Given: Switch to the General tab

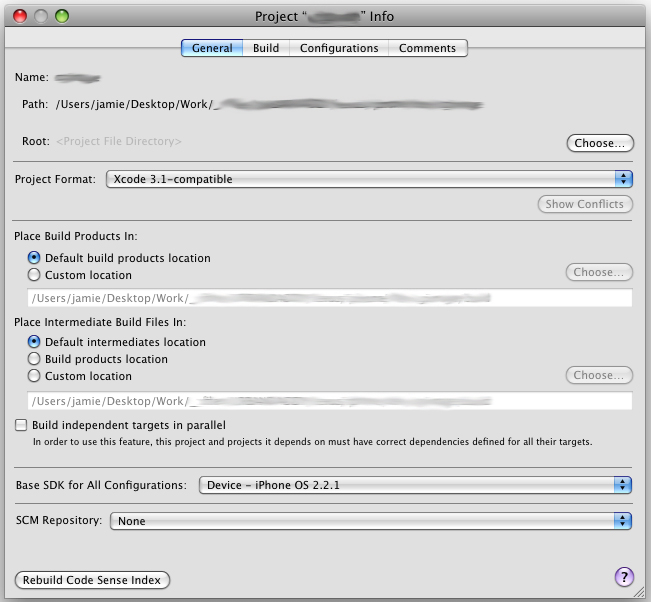Looking at the screenshot, I should pyautogui.click(x=212, y=48).
